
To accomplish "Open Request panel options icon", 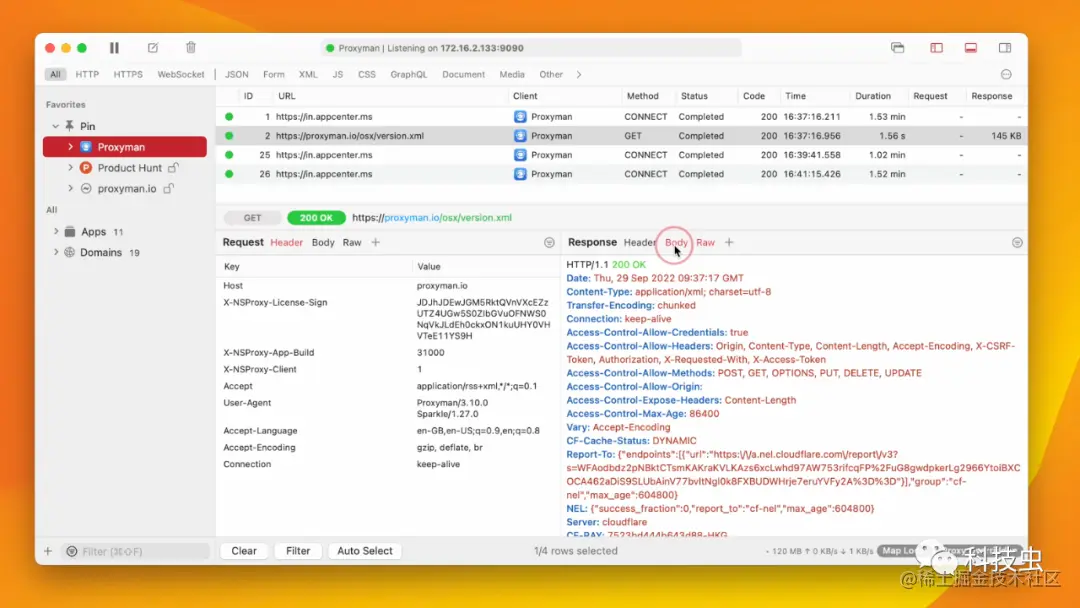I will 549,242.
